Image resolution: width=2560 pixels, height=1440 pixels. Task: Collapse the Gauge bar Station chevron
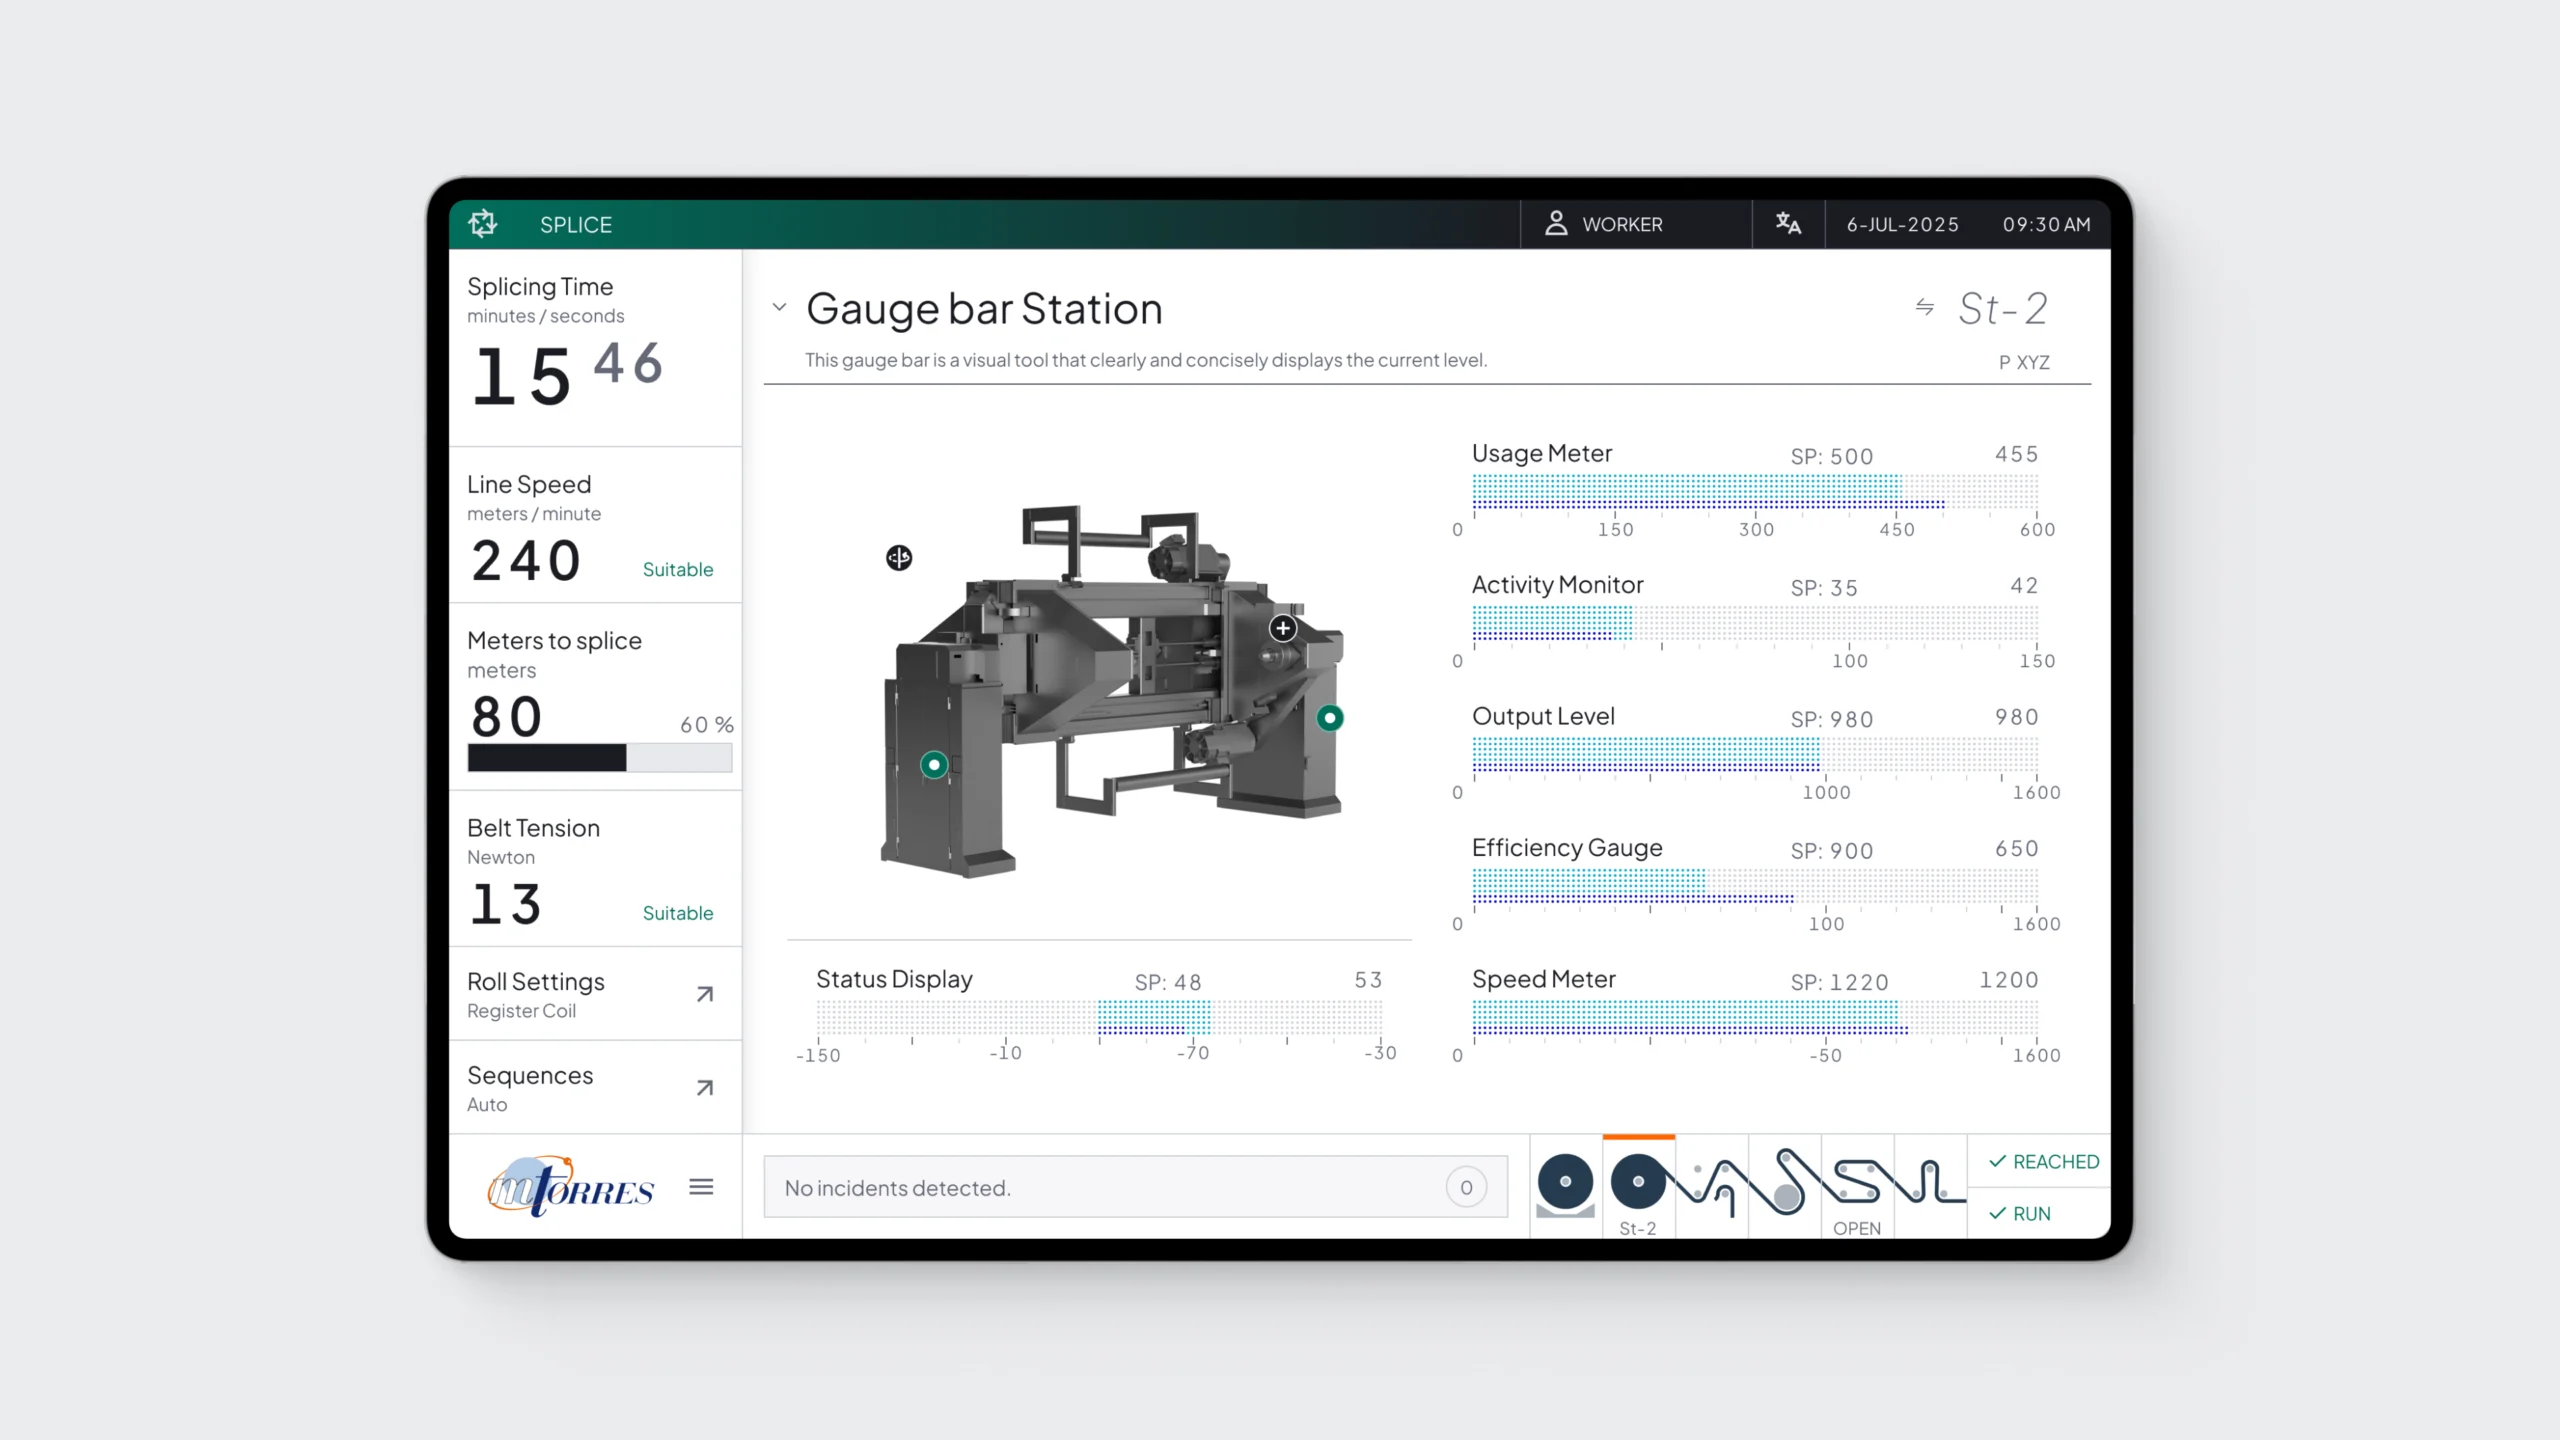click(x=779, y=307)
